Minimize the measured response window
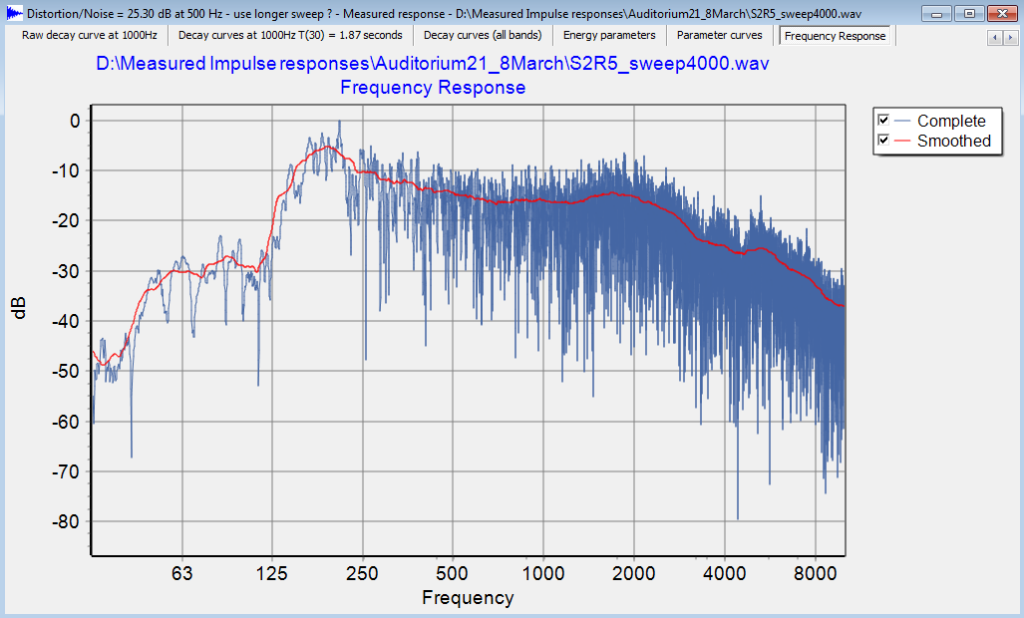 click(936, 13)
